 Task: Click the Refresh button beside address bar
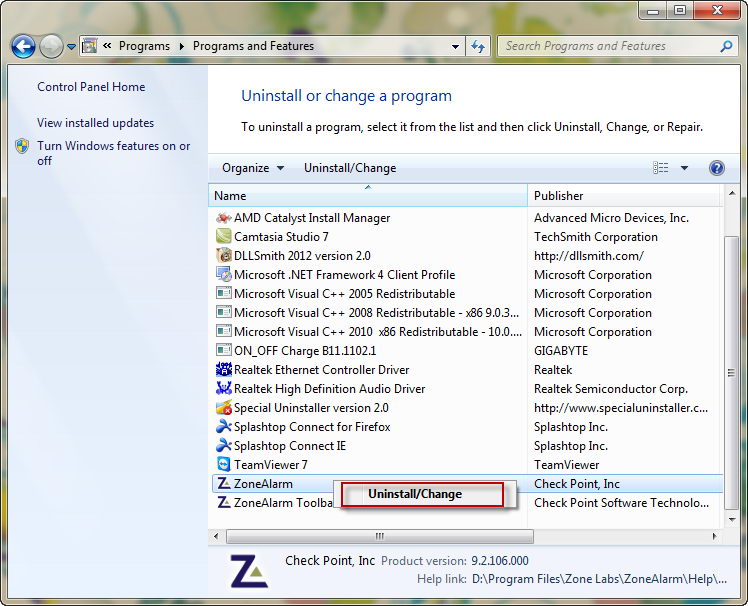(x=478, y=46)
